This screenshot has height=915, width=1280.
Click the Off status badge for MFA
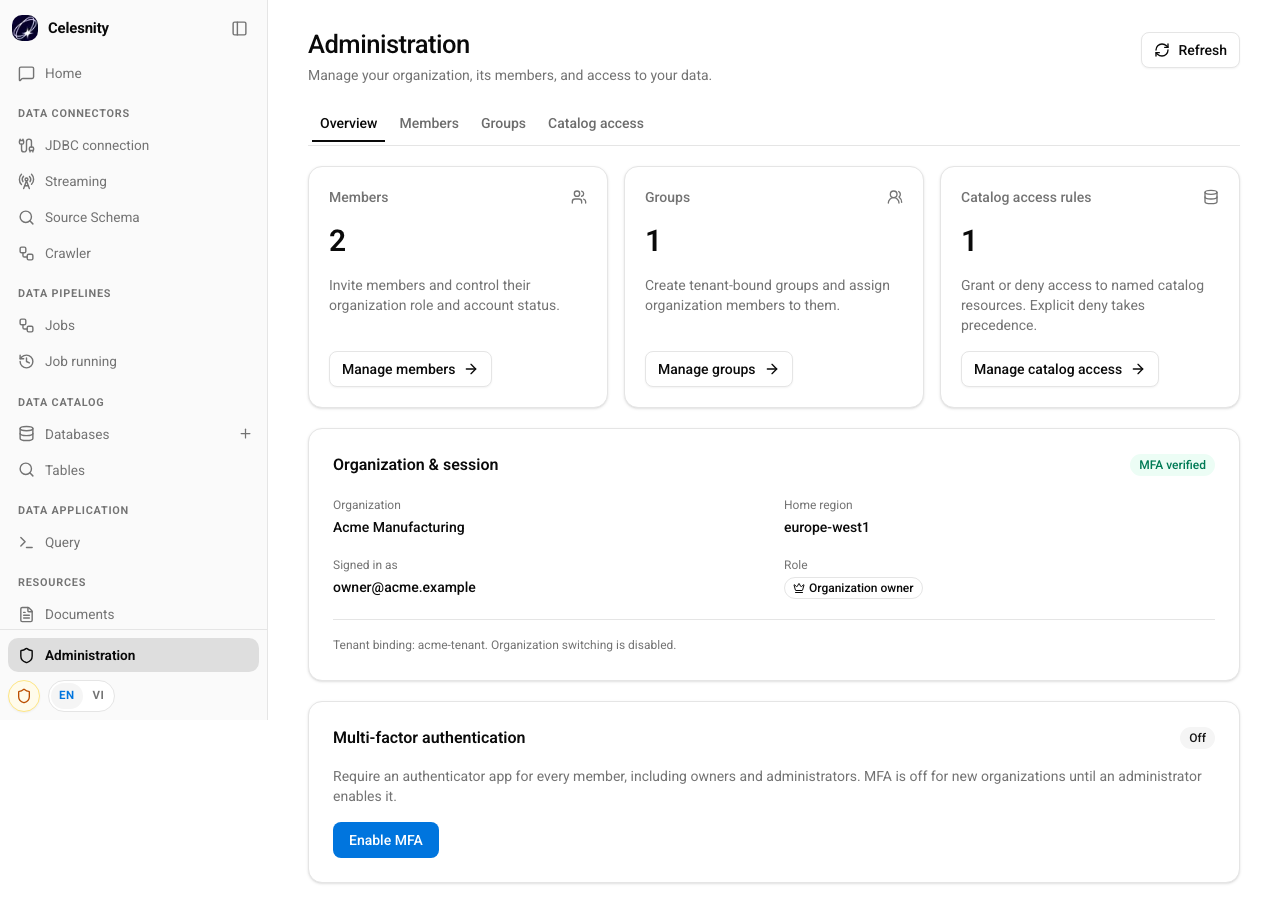(1197, 738)
